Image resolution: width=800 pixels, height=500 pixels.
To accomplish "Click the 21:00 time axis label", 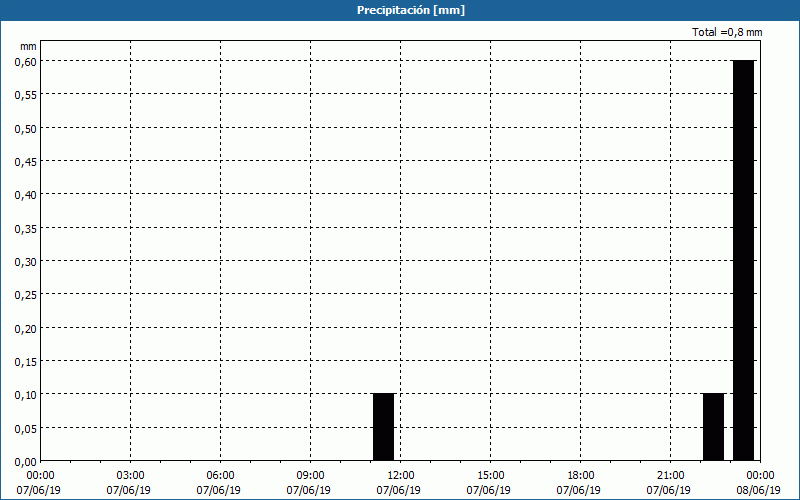I will (x=670, y=476).
